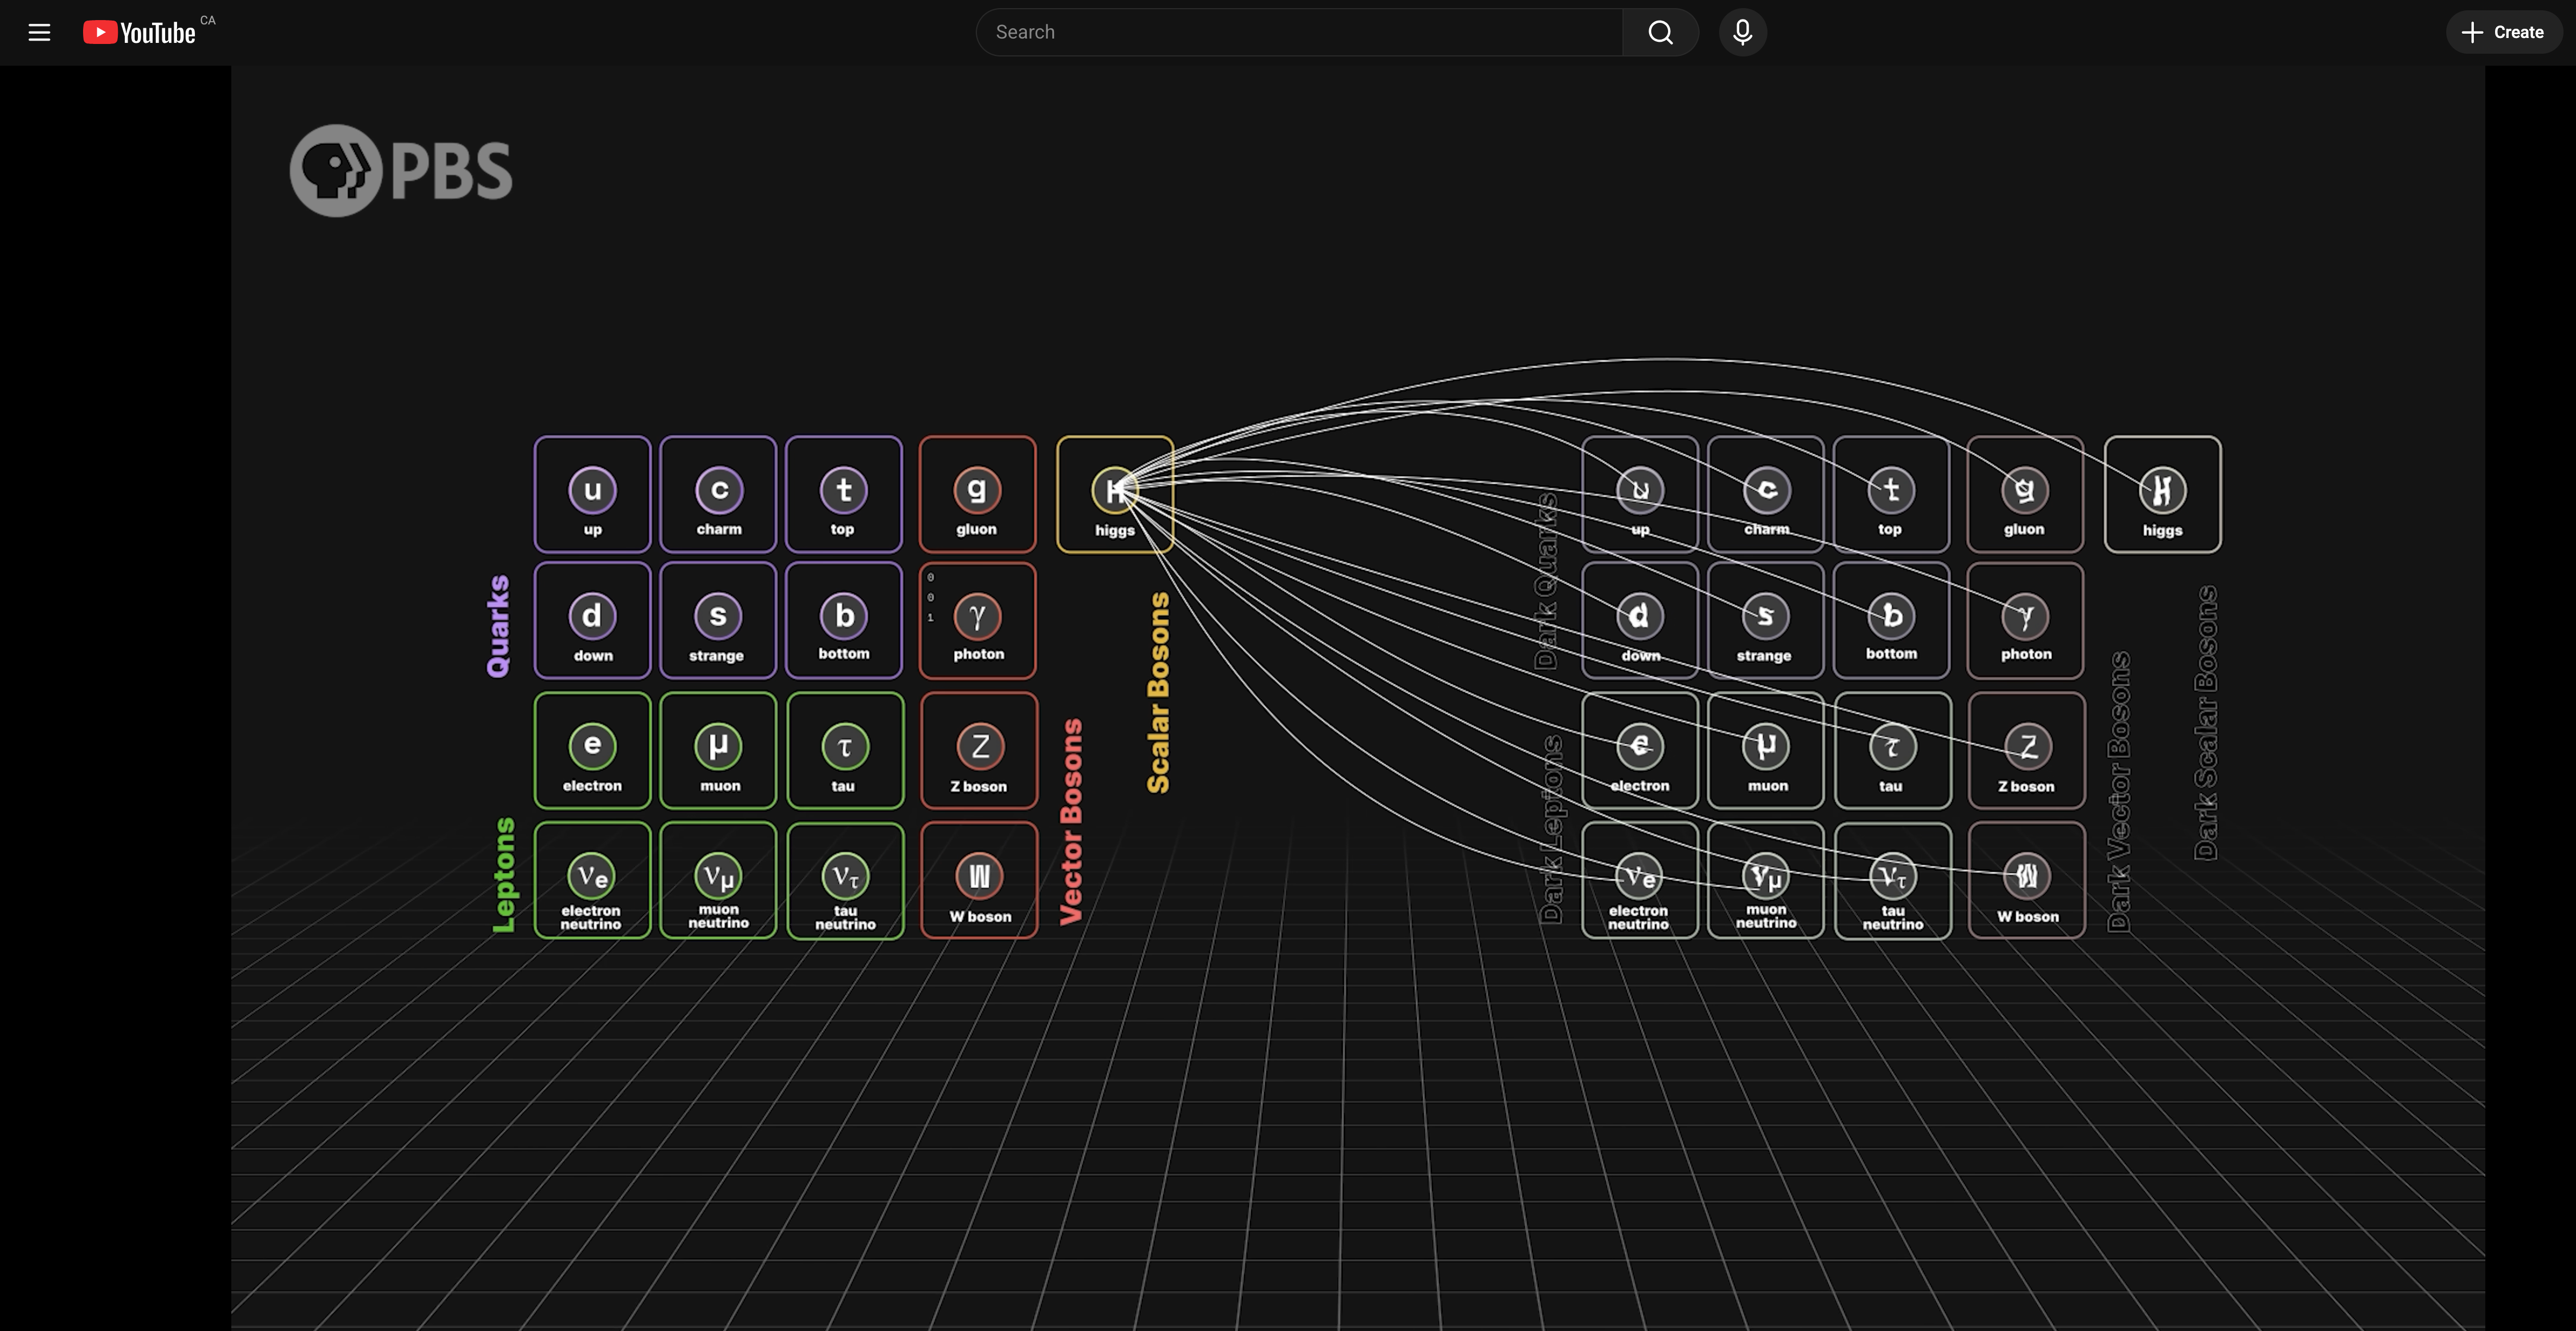Click the green 'muon' lepton tile

coord(718,750)
